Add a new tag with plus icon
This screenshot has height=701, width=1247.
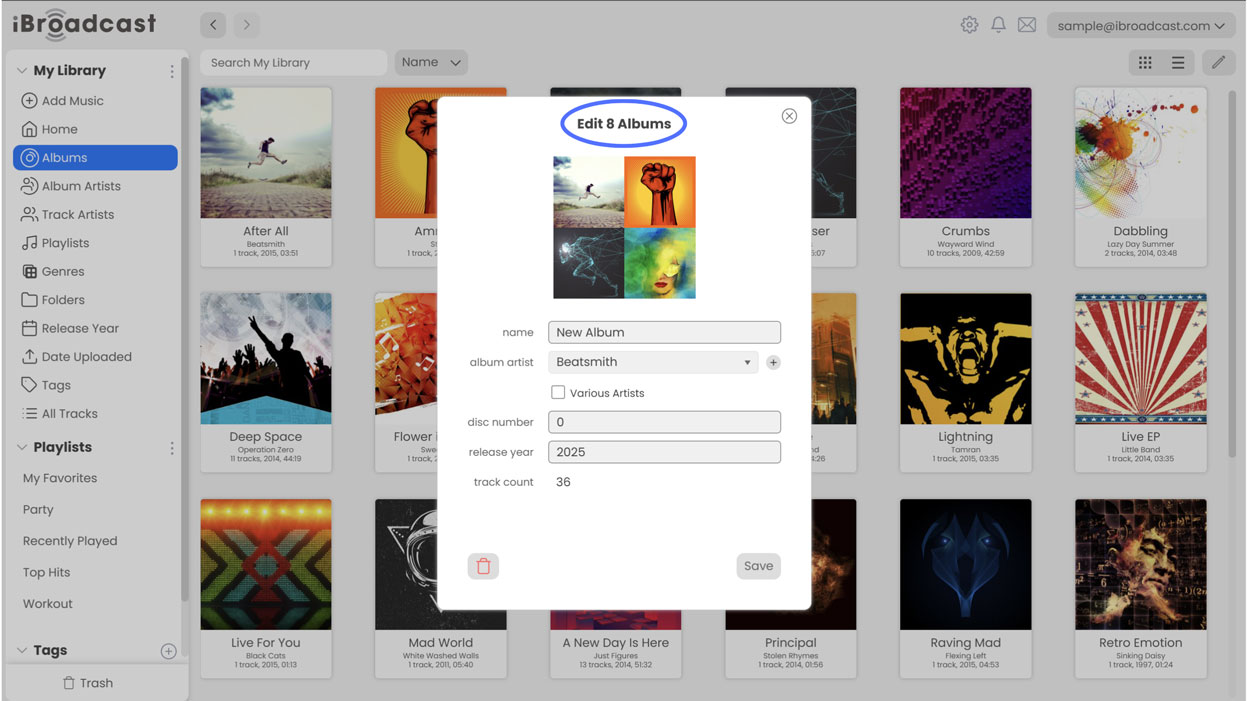pyautogui.click(x=168, y=651)
